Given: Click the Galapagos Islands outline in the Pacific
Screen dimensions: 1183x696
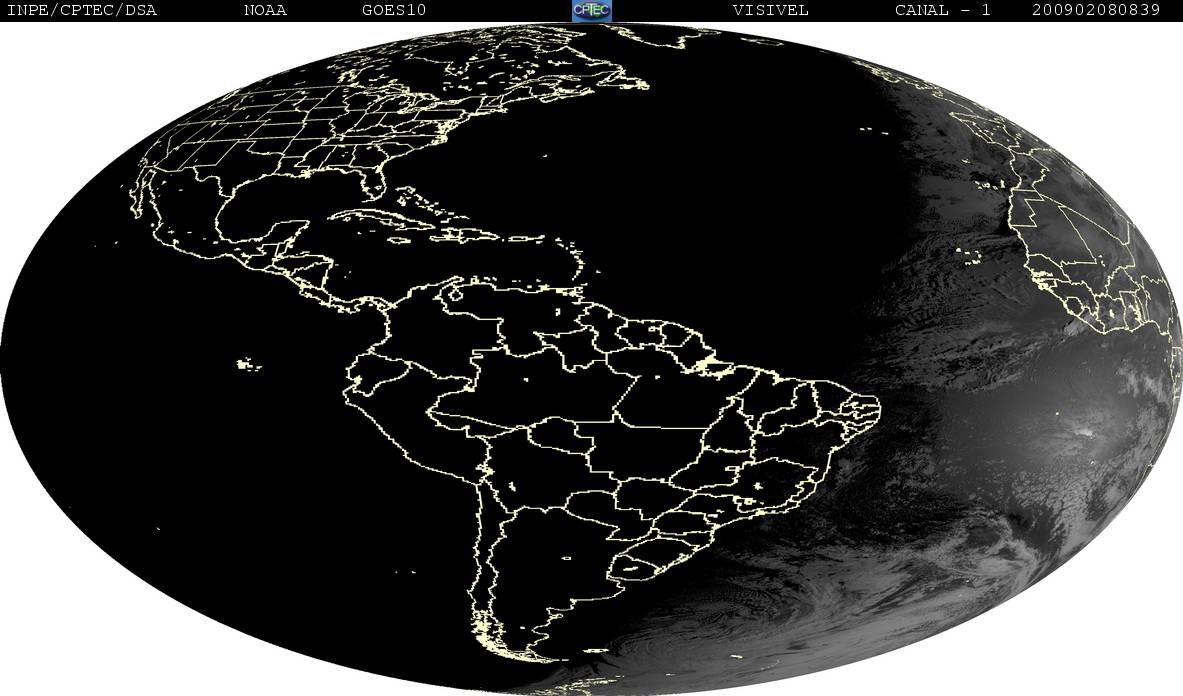Looking at the screenshot, I should click(x=249, y=365).
